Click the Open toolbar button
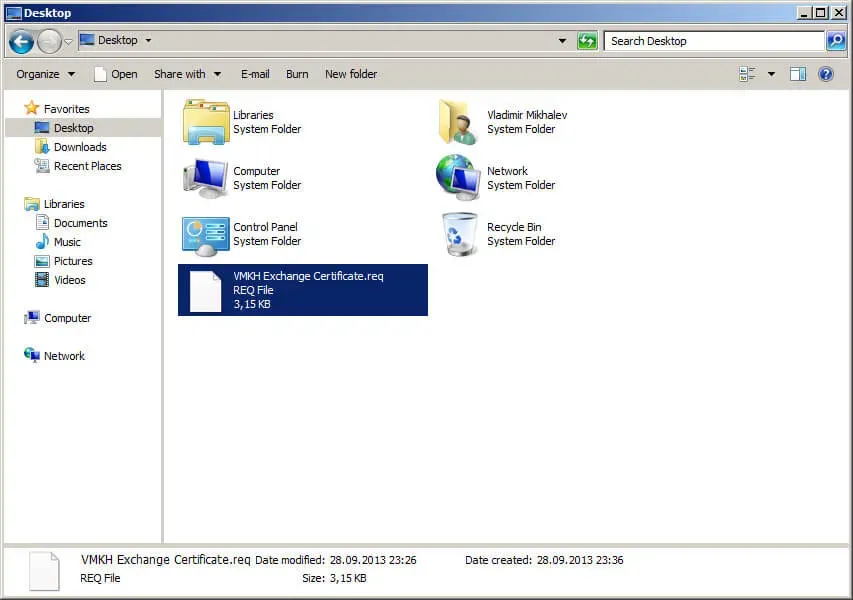 116,74
